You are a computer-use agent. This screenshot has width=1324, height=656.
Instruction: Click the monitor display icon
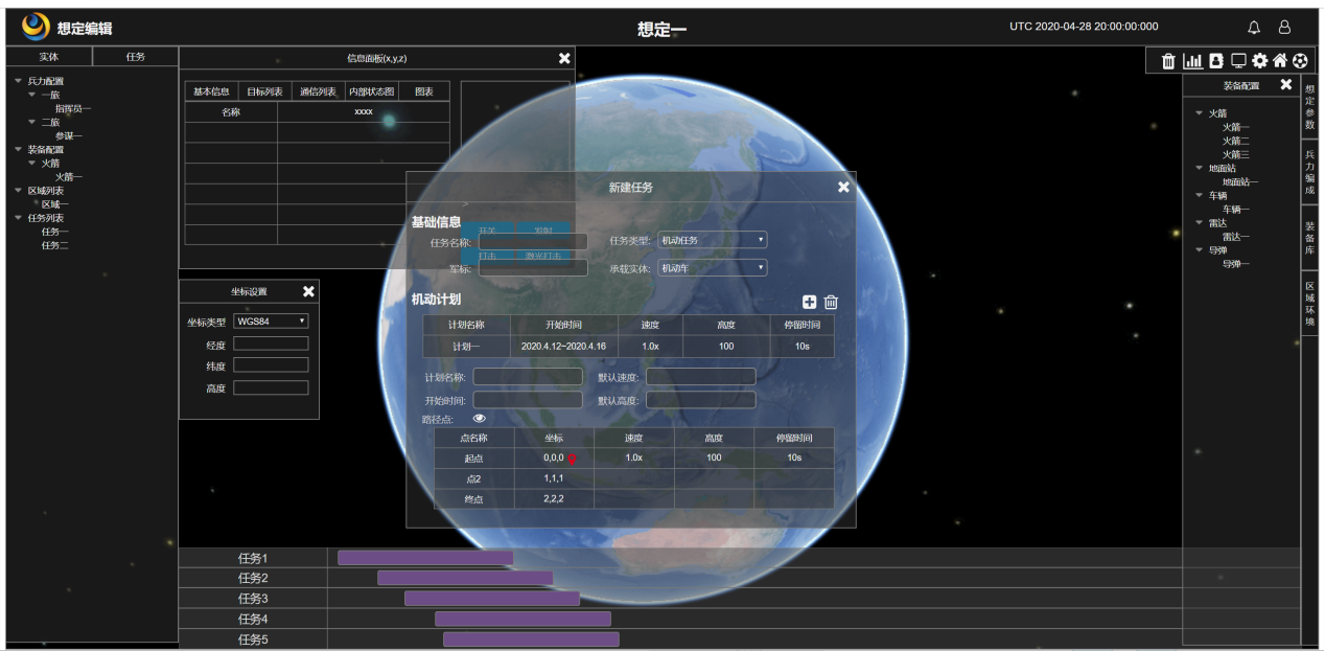coord(1238,61)
